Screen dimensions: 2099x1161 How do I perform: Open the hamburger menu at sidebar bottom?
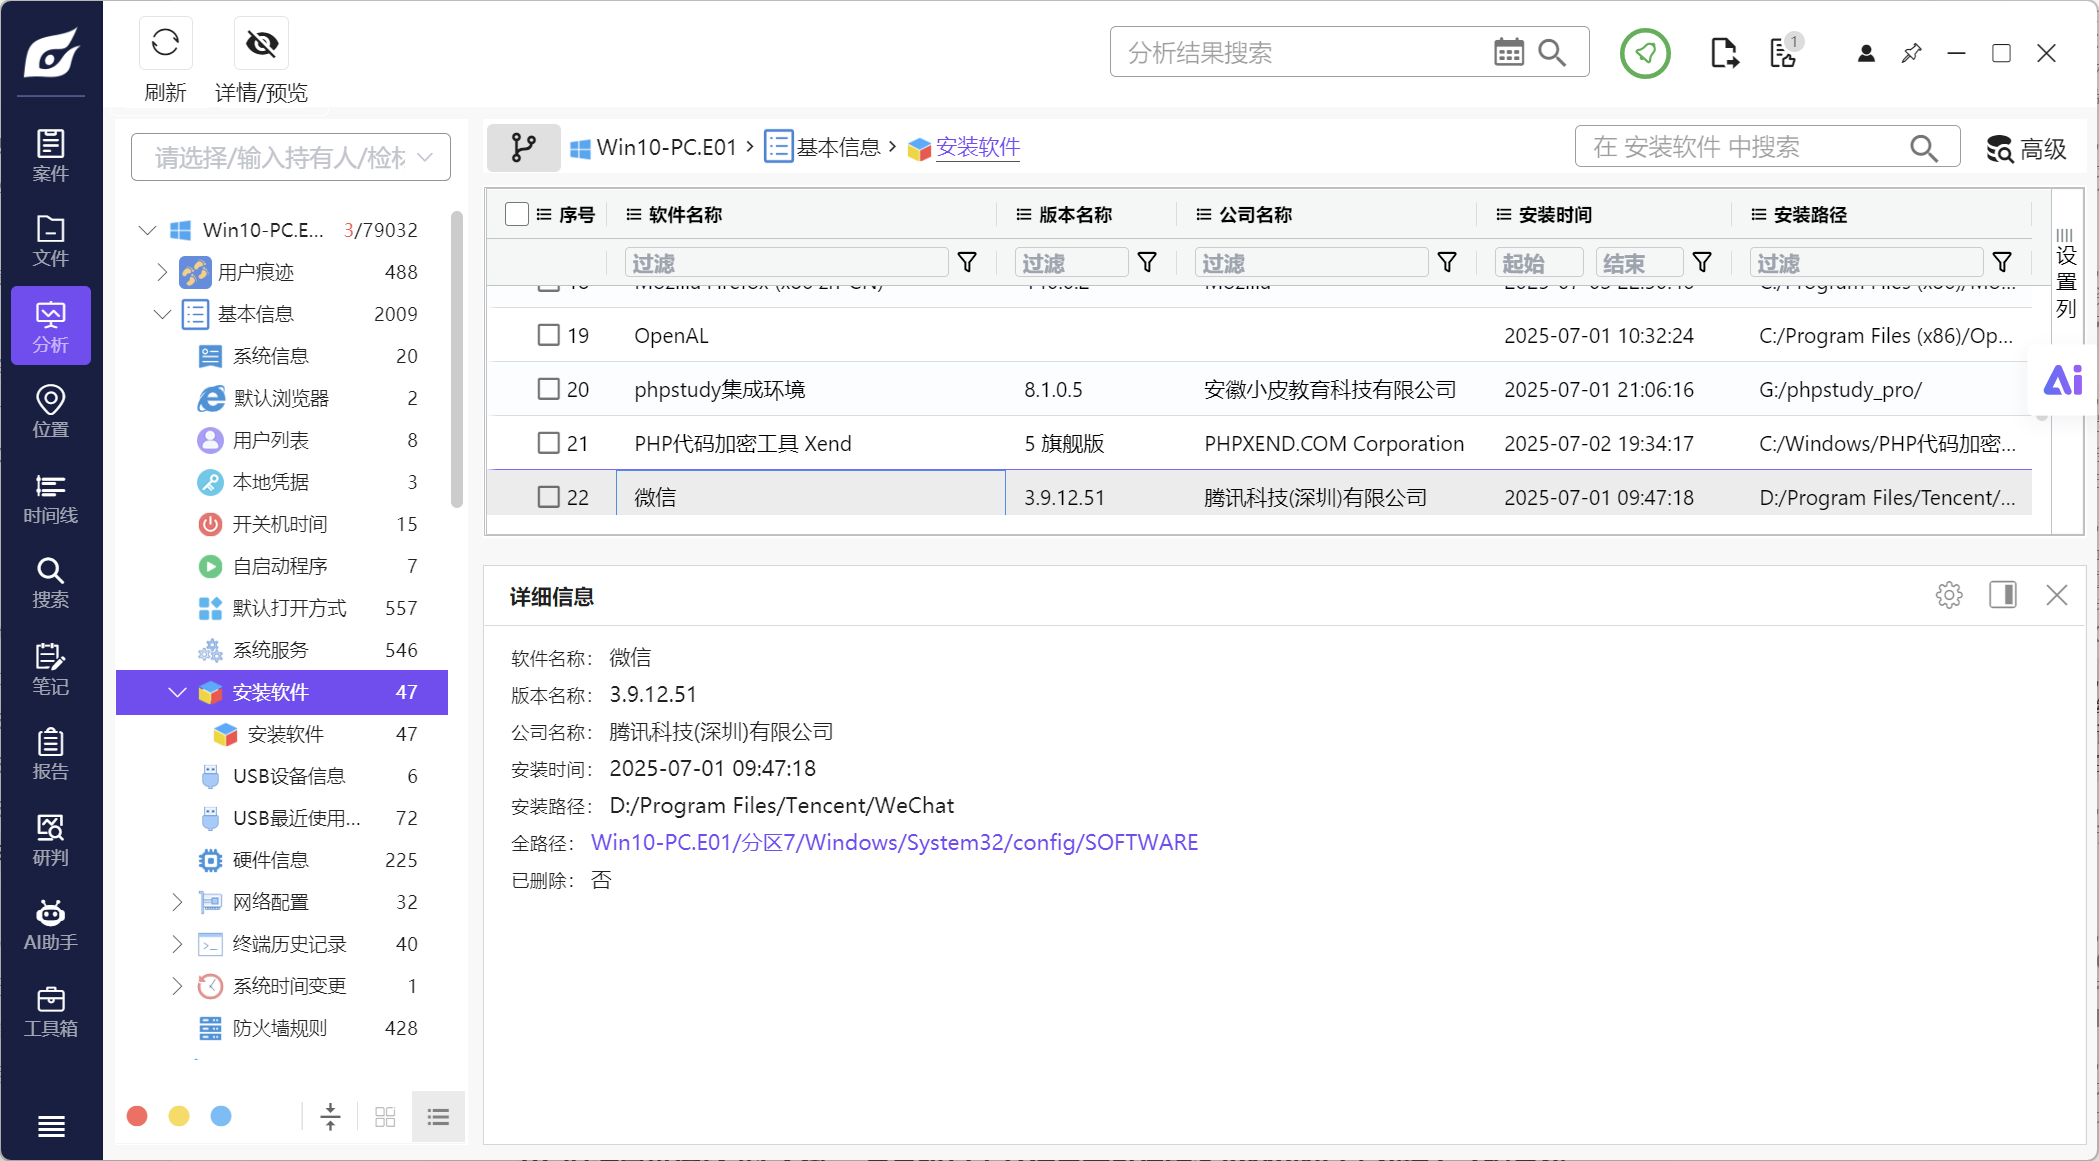51,1126
